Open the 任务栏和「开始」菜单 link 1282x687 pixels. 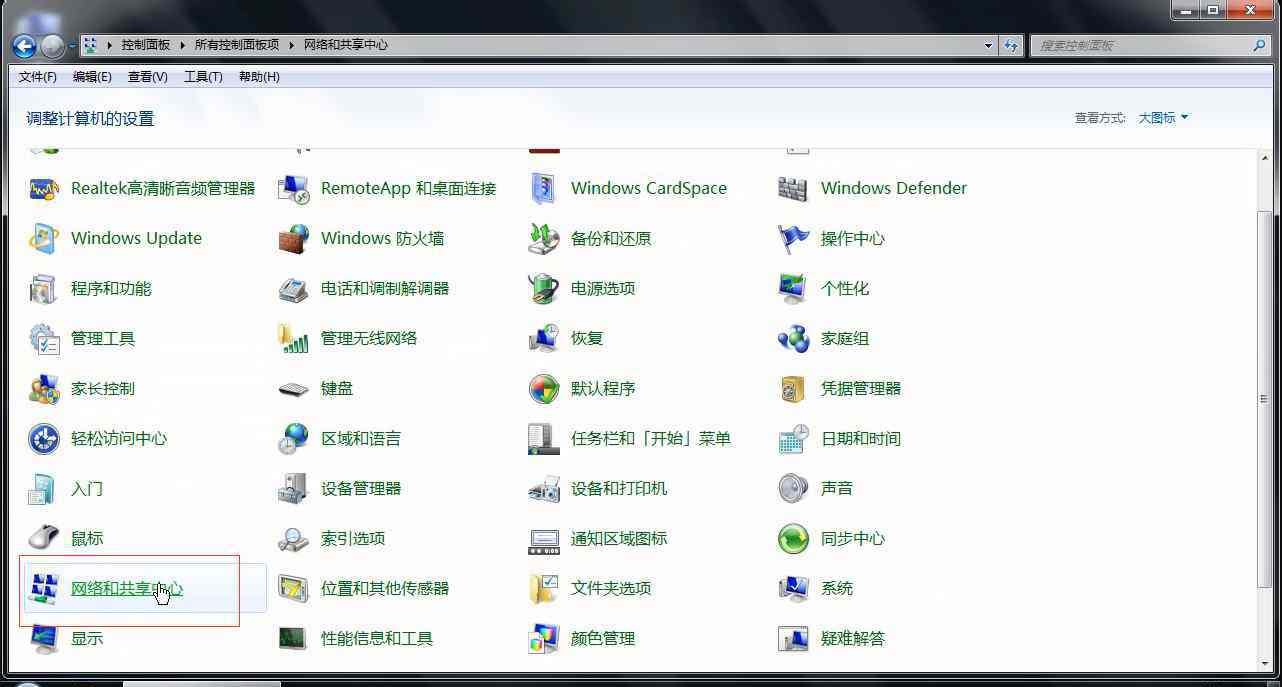tap(651, 439)
